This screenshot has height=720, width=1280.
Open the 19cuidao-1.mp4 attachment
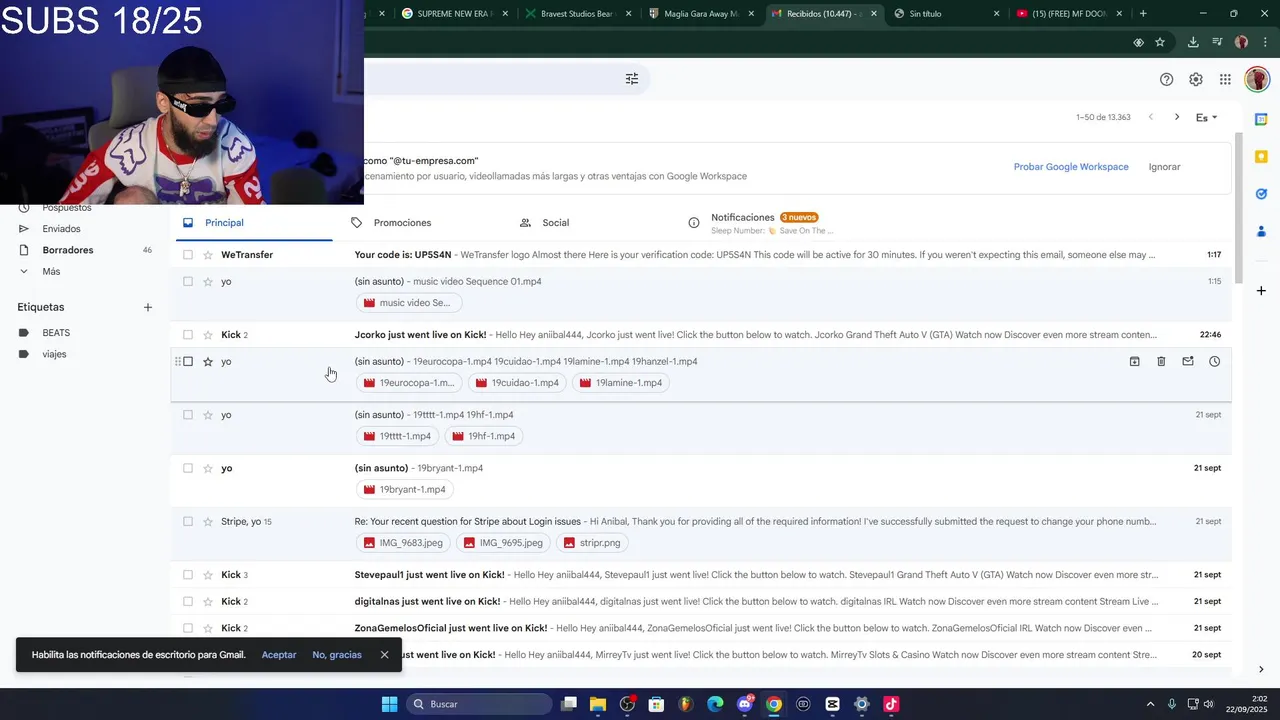517,383
